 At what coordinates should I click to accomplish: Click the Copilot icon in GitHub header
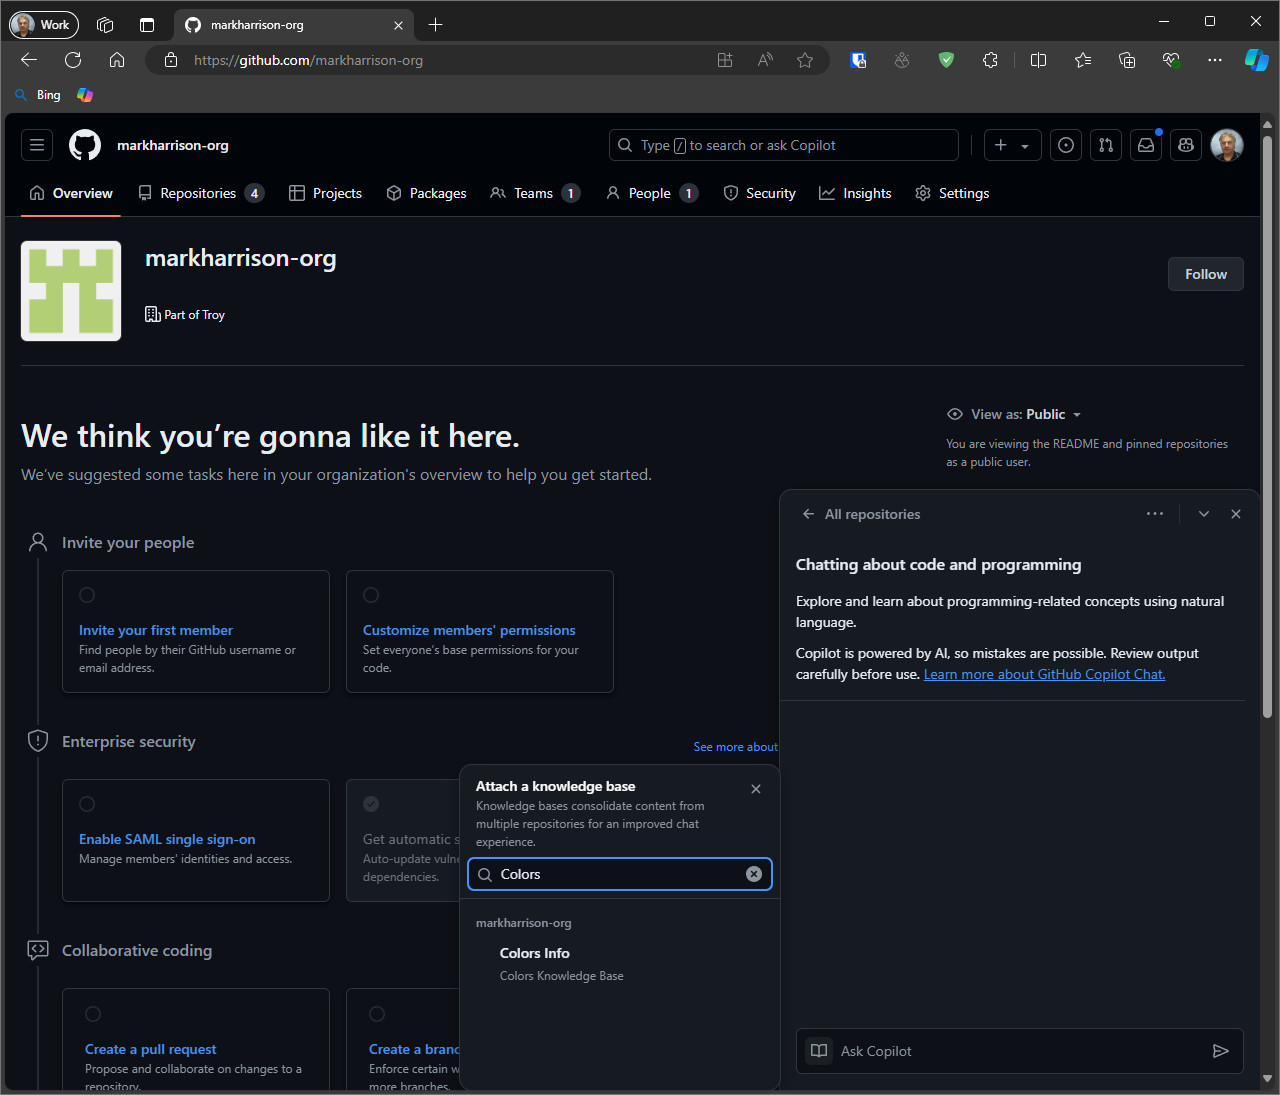click(1186, 145)
